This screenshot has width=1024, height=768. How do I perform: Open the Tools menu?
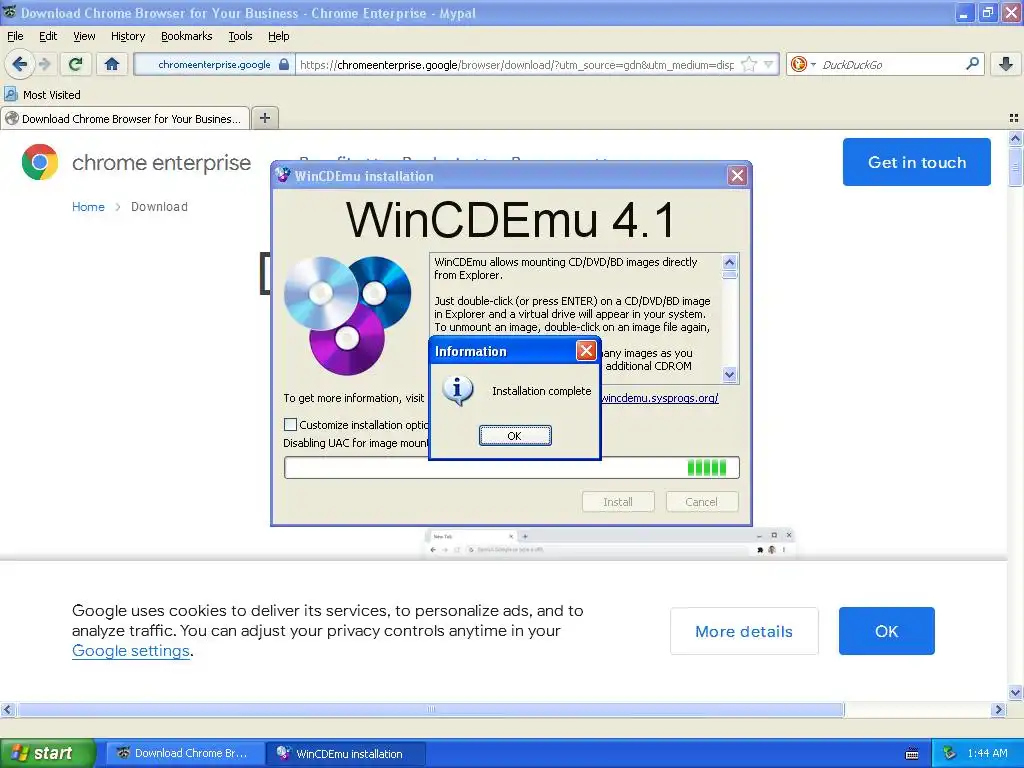pyautogui.click(x=240, y=36)
